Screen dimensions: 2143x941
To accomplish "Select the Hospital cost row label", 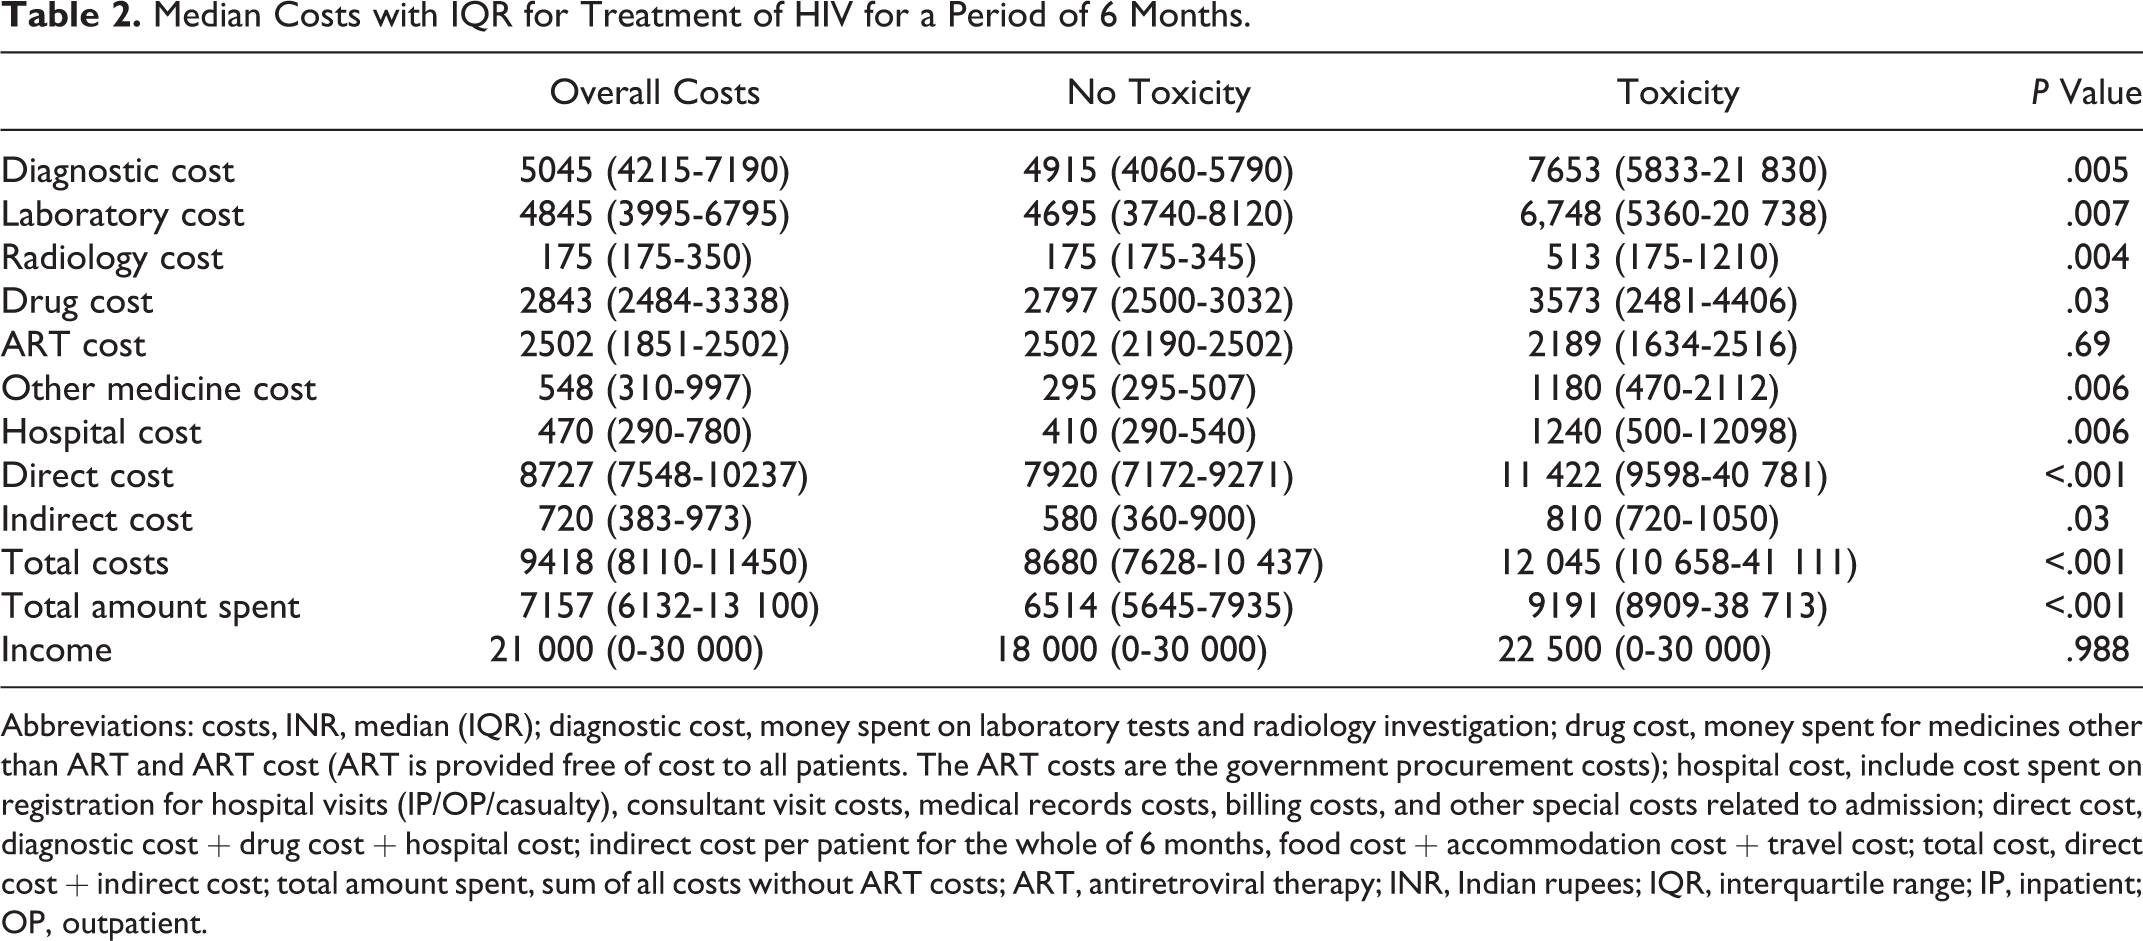I will [101, 432].
